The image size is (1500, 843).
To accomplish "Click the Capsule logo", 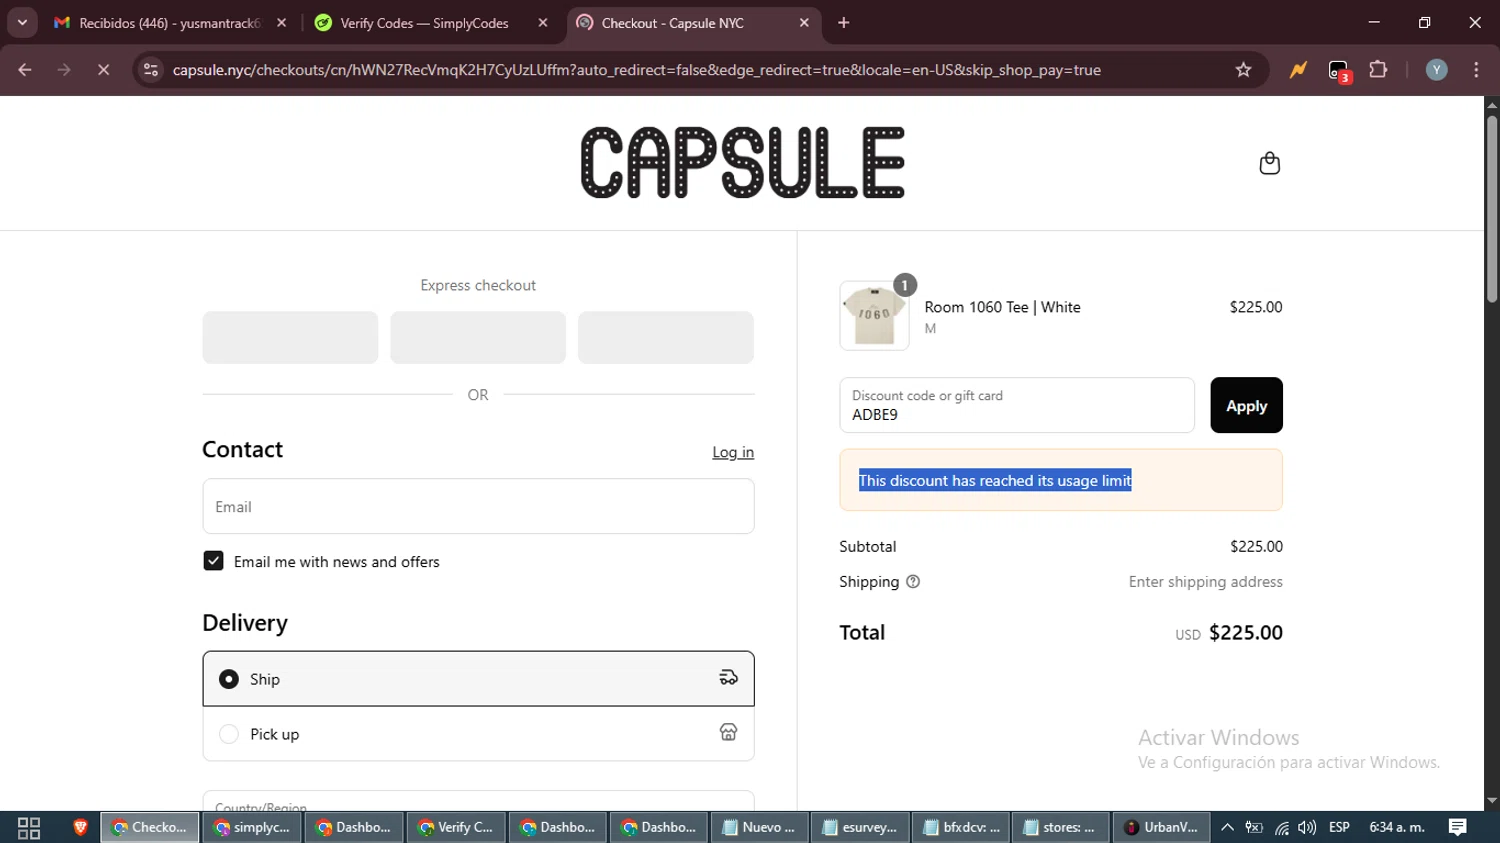I will [x=742, y=163].
